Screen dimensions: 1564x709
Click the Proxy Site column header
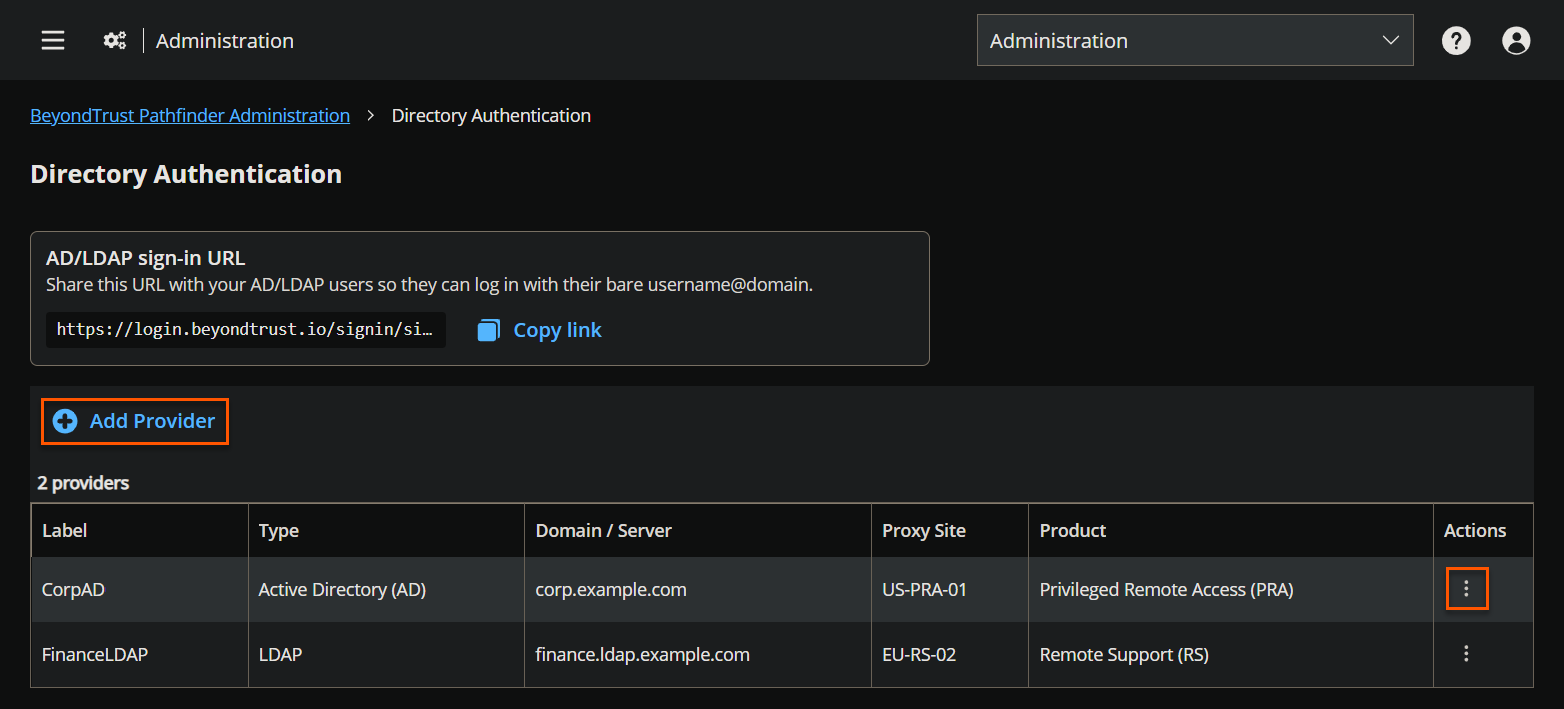950,531
